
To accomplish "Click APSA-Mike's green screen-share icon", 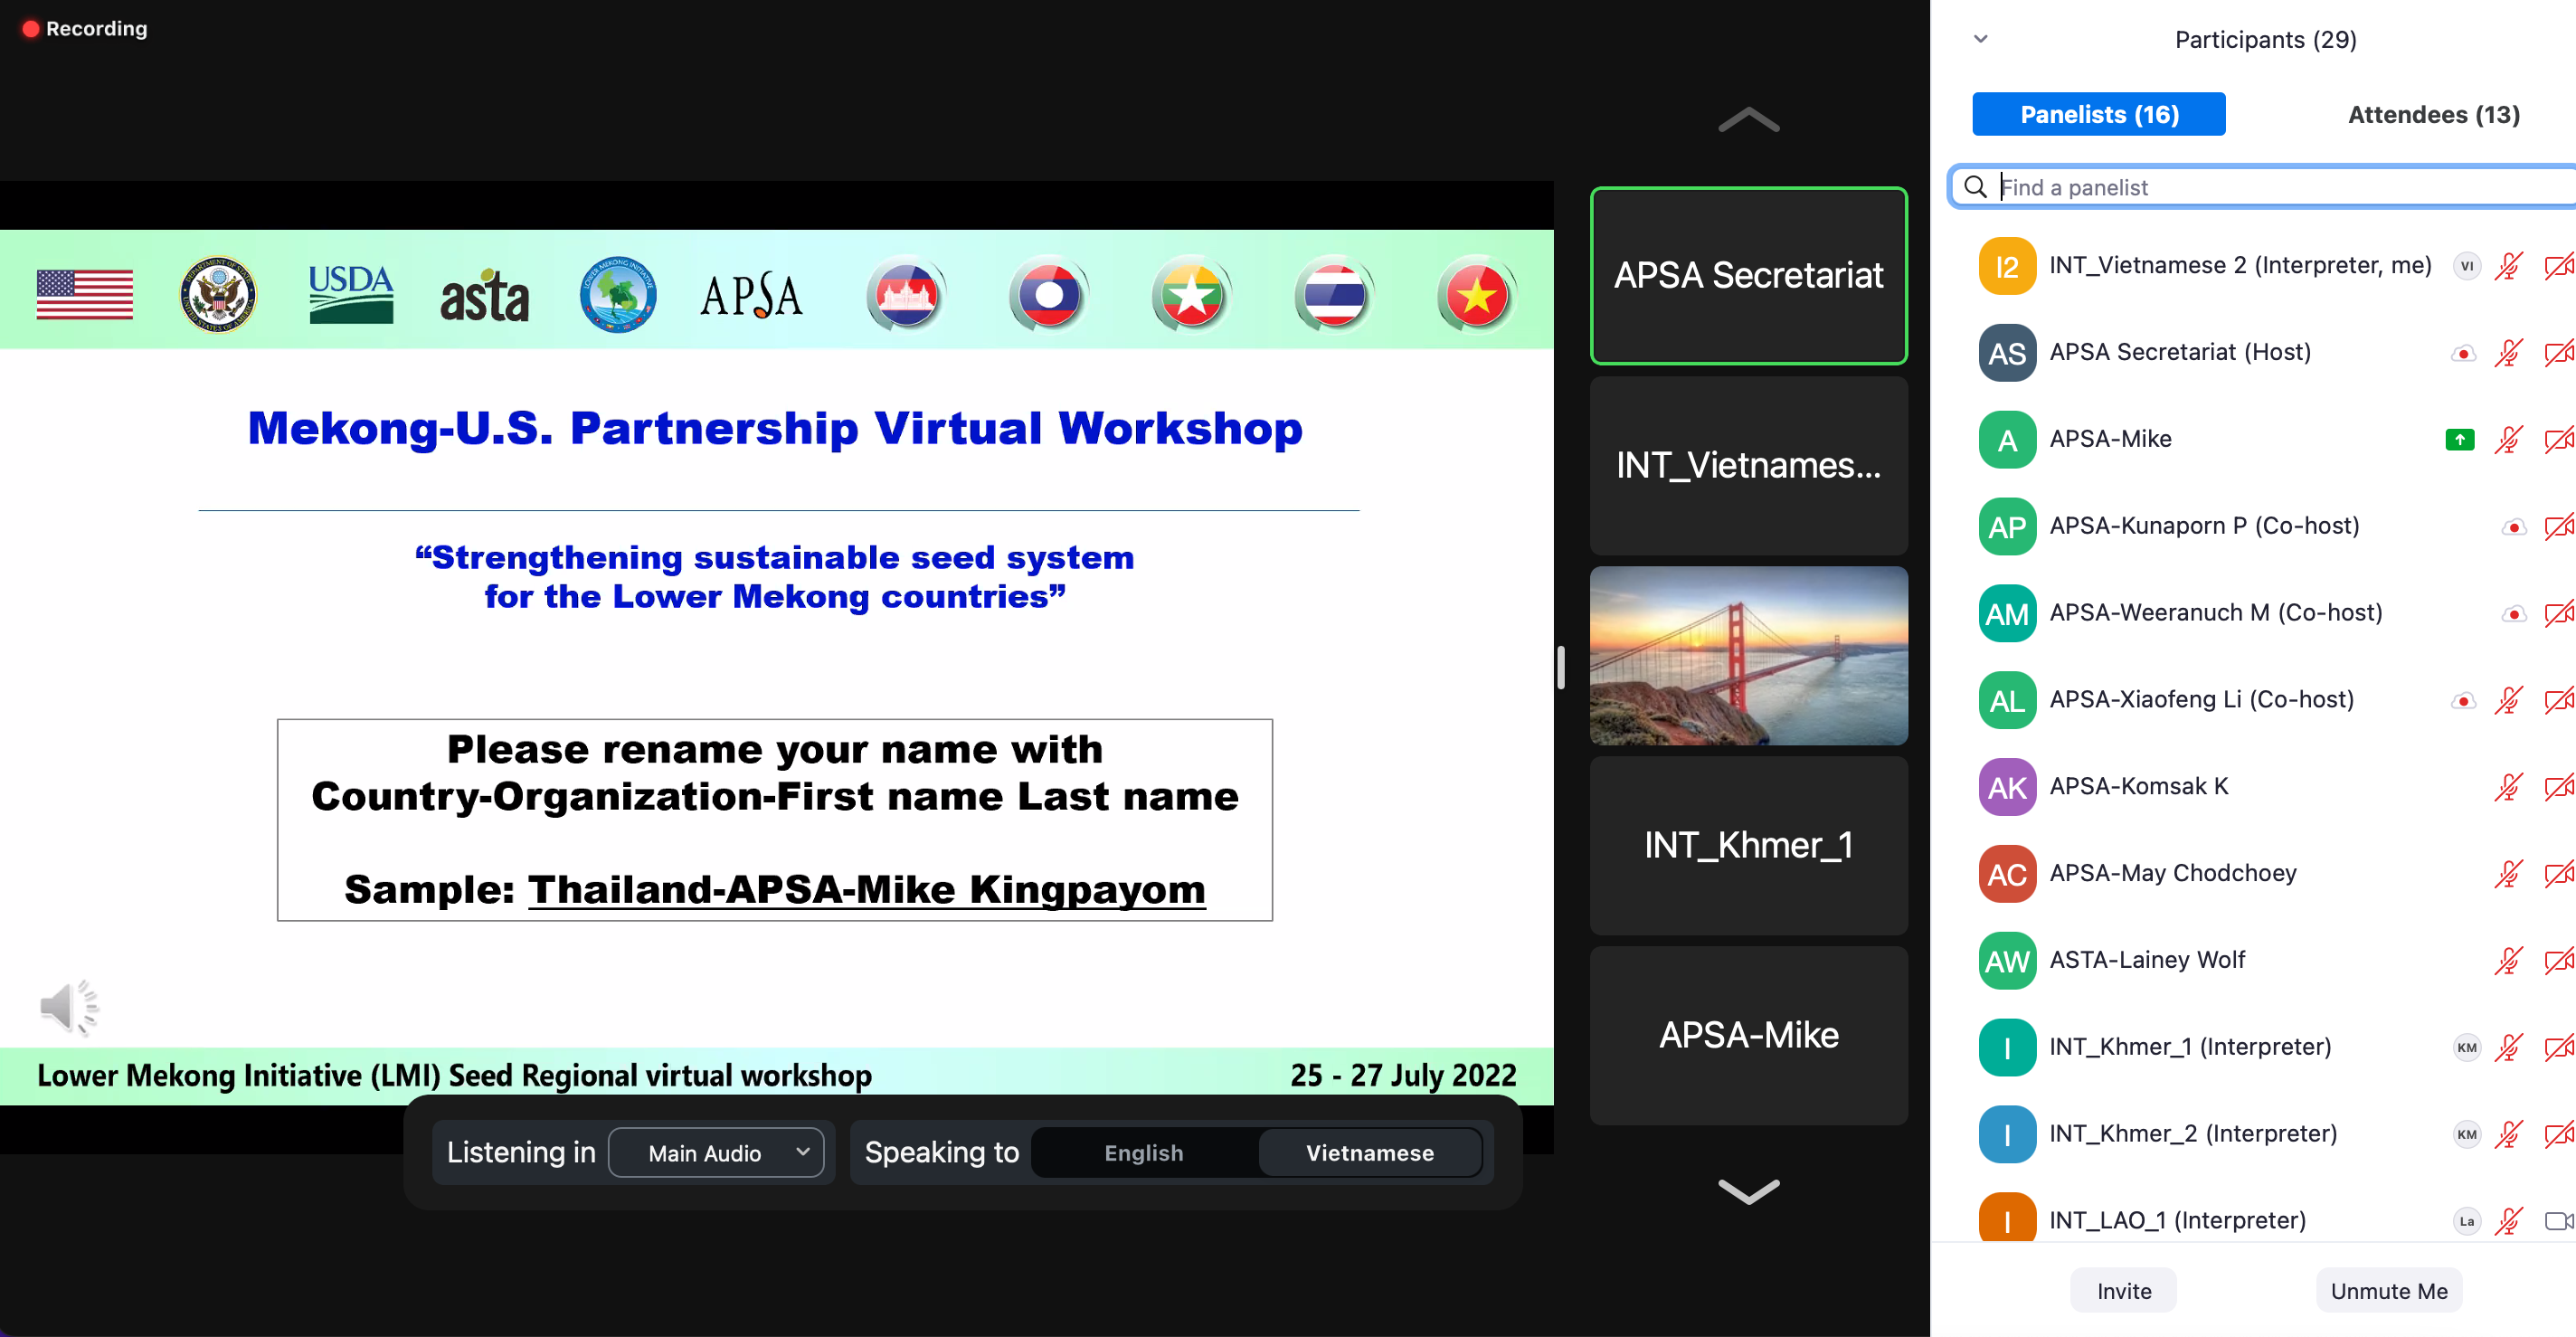I will (2459, 439).
